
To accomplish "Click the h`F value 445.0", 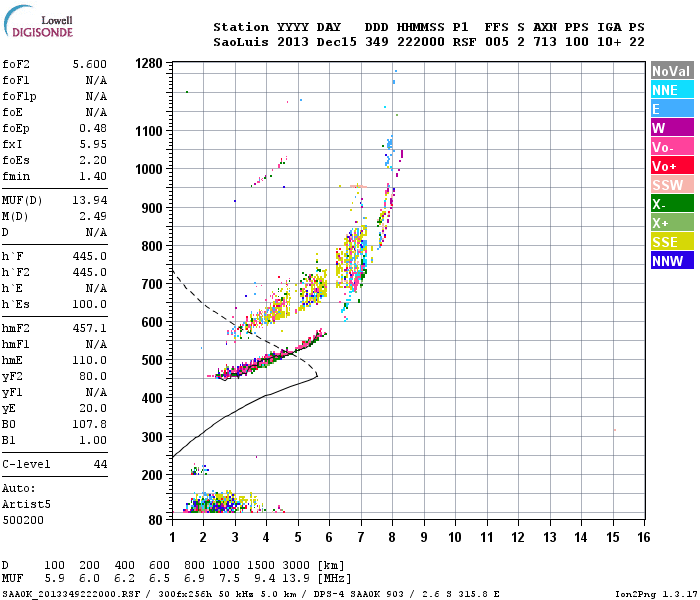I will [90, 256].
